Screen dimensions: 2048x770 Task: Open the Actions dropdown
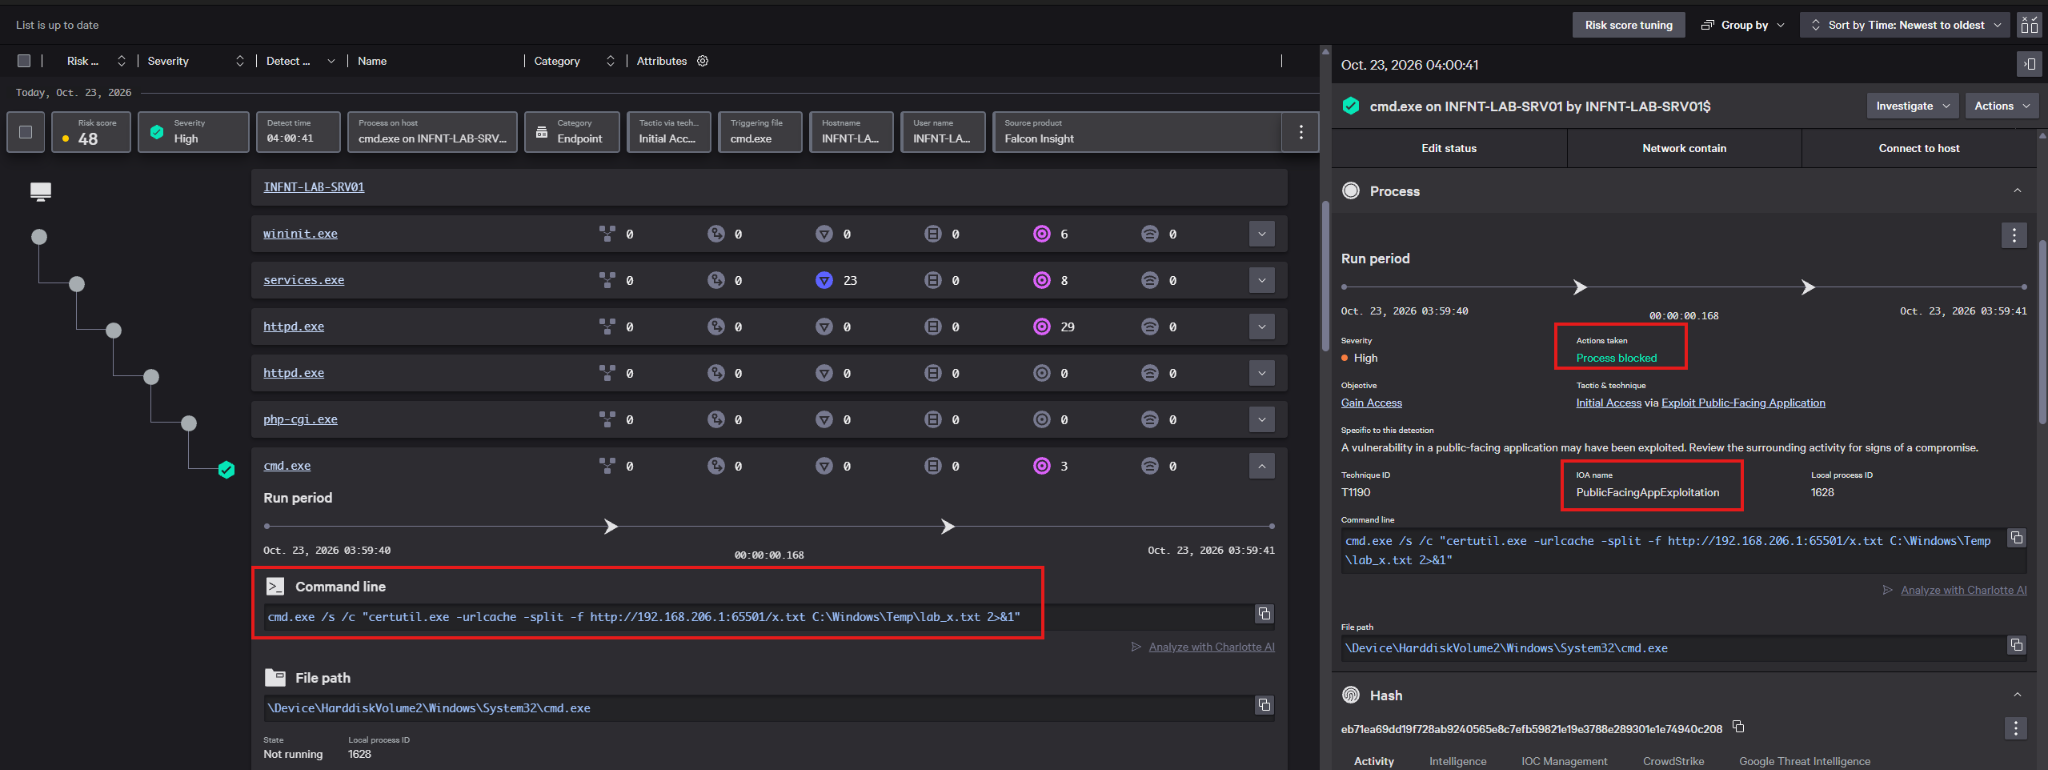(x=2002, y=106)
